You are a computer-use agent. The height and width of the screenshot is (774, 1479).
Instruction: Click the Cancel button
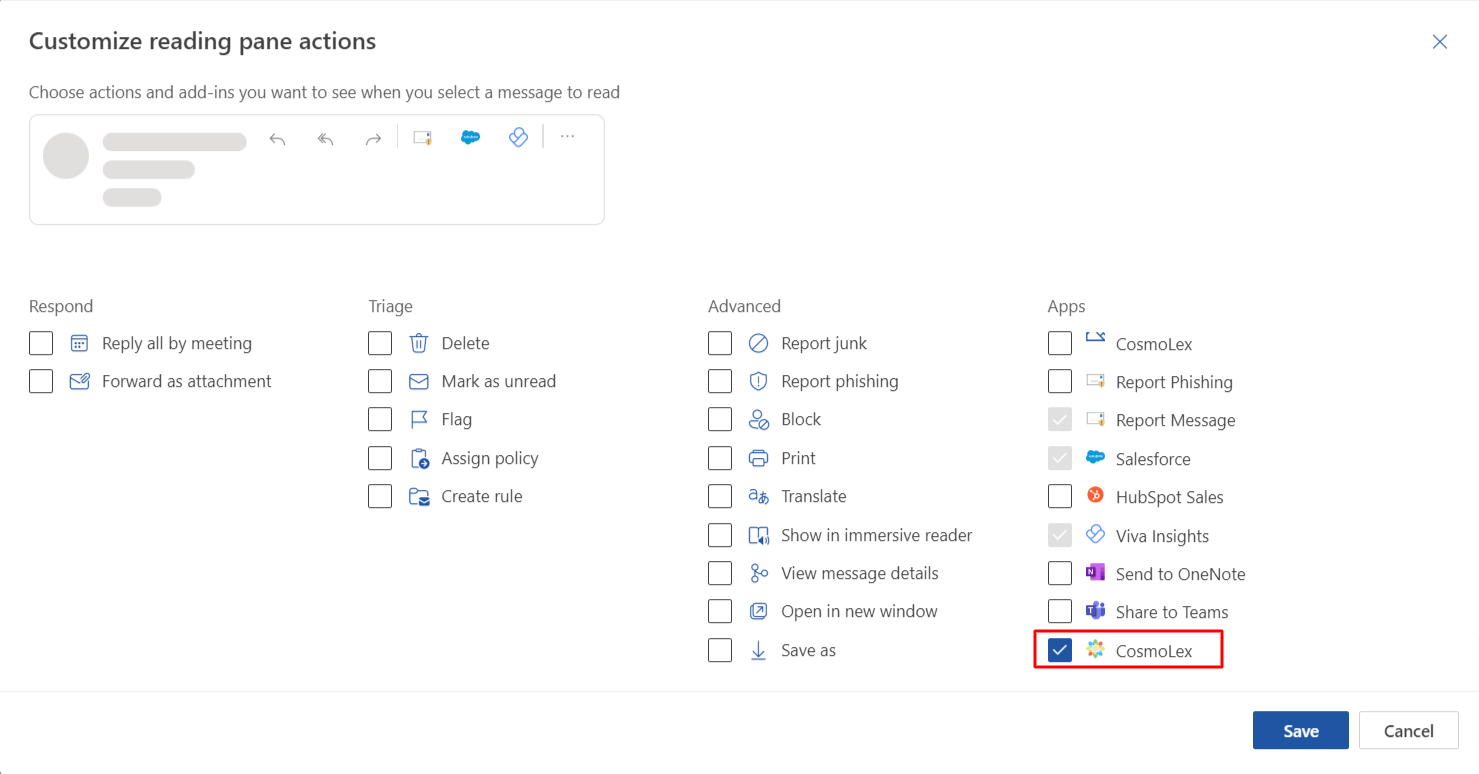tap(1408, 731)
